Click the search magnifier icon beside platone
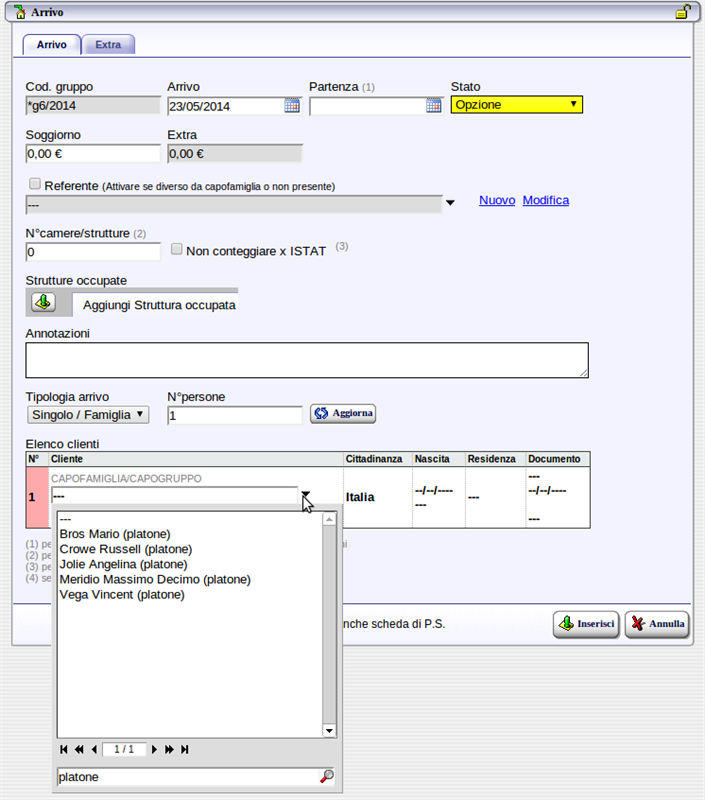The height and width of the screenshot is (800, 705). 326,776
